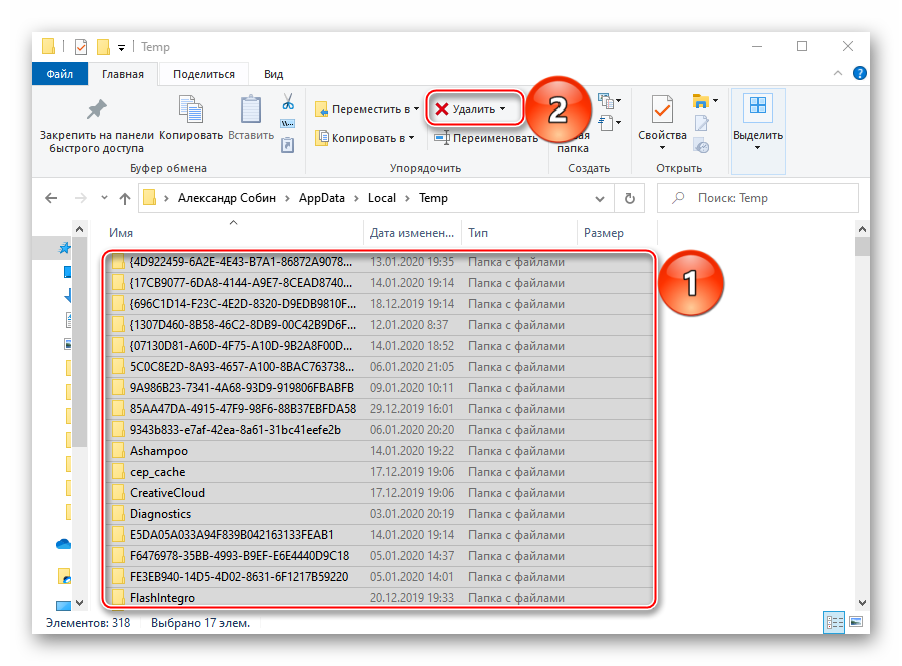Click AppData in the address breadcrumb
Viewport: 902px width, 666px height.
pos(321,198)
